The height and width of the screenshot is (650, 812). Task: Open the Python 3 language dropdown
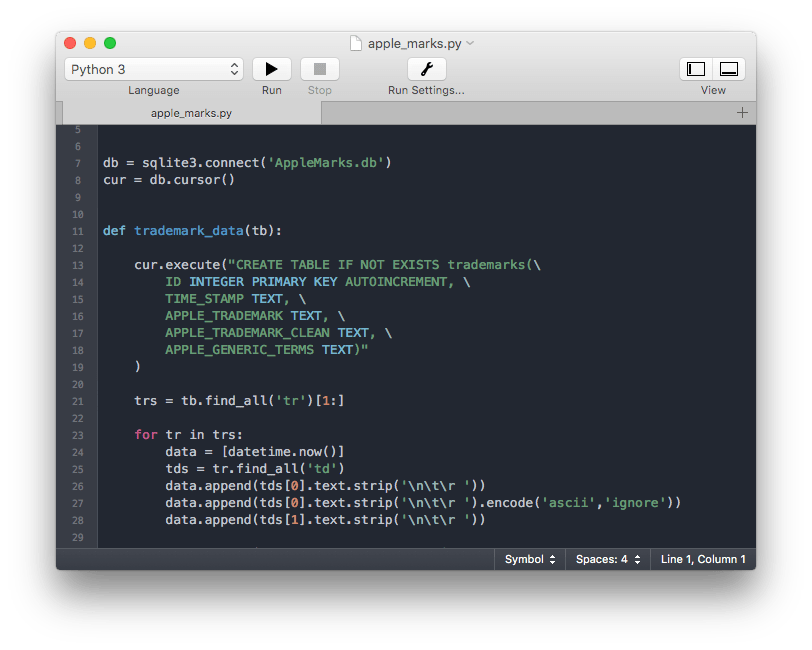(x=154, y=69)
